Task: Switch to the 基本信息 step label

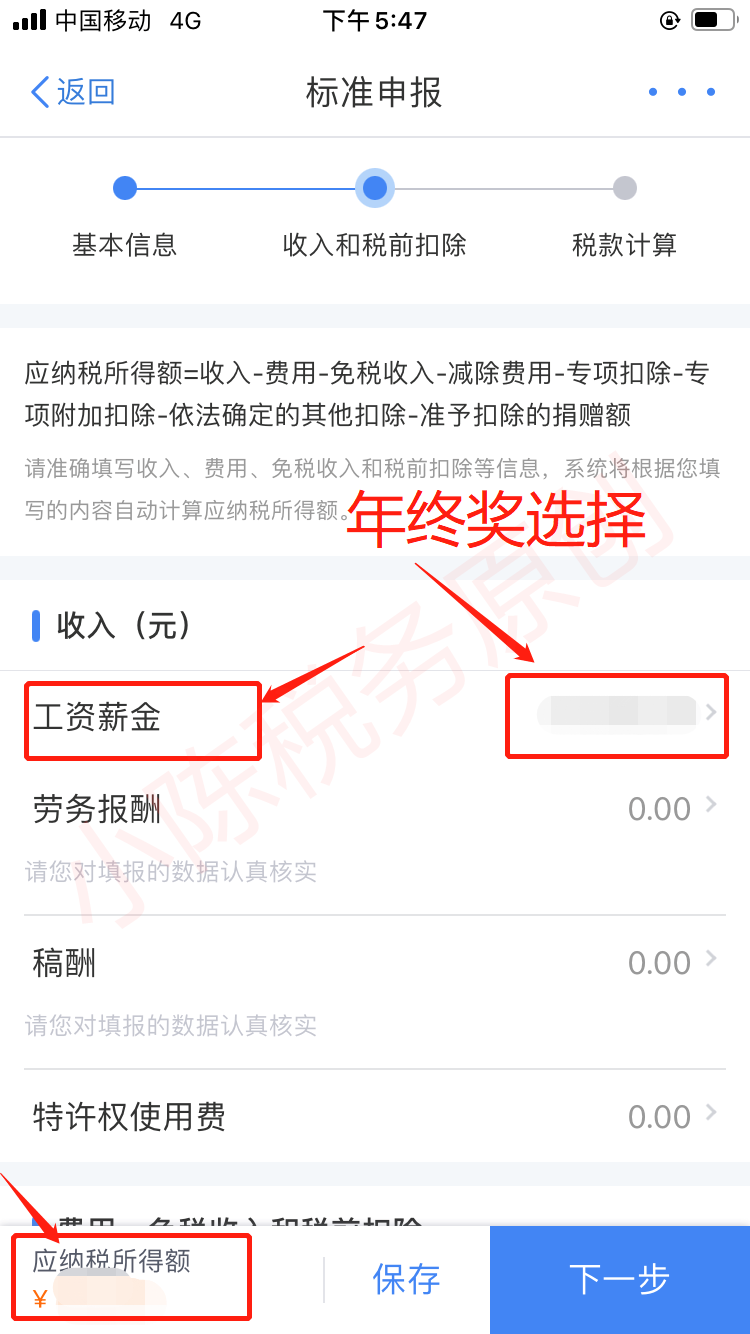Action: [x=125, y=245]
